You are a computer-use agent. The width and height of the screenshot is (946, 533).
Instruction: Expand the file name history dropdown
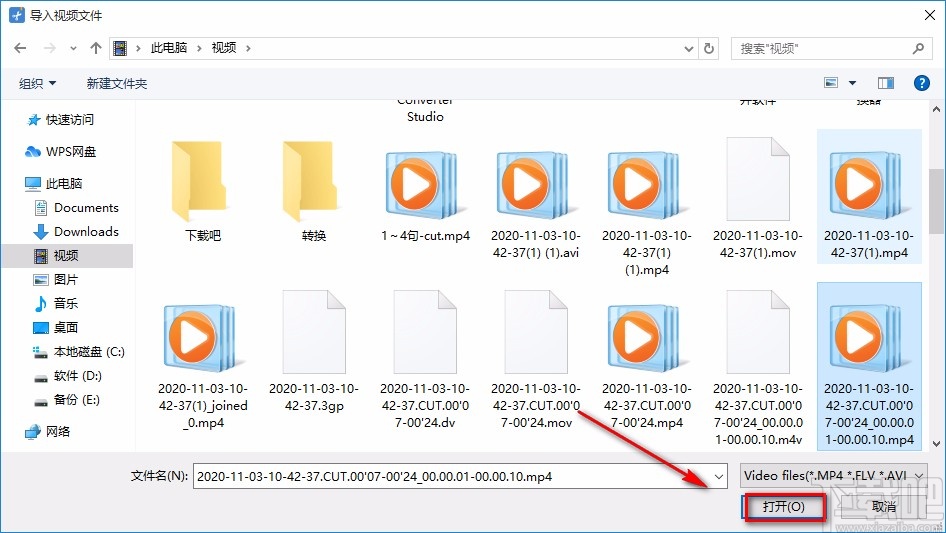(x=719, y=476)
